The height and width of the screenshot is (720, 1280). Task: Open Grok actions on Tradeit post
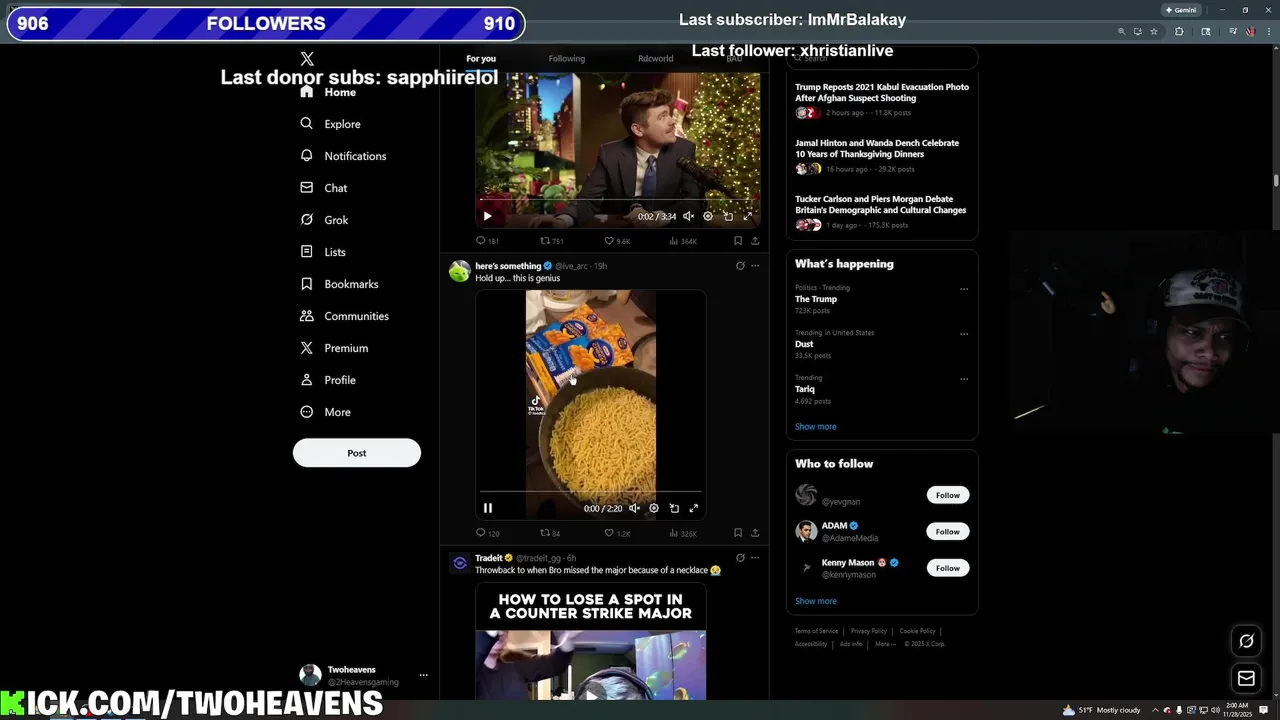(x=740, y=558)
